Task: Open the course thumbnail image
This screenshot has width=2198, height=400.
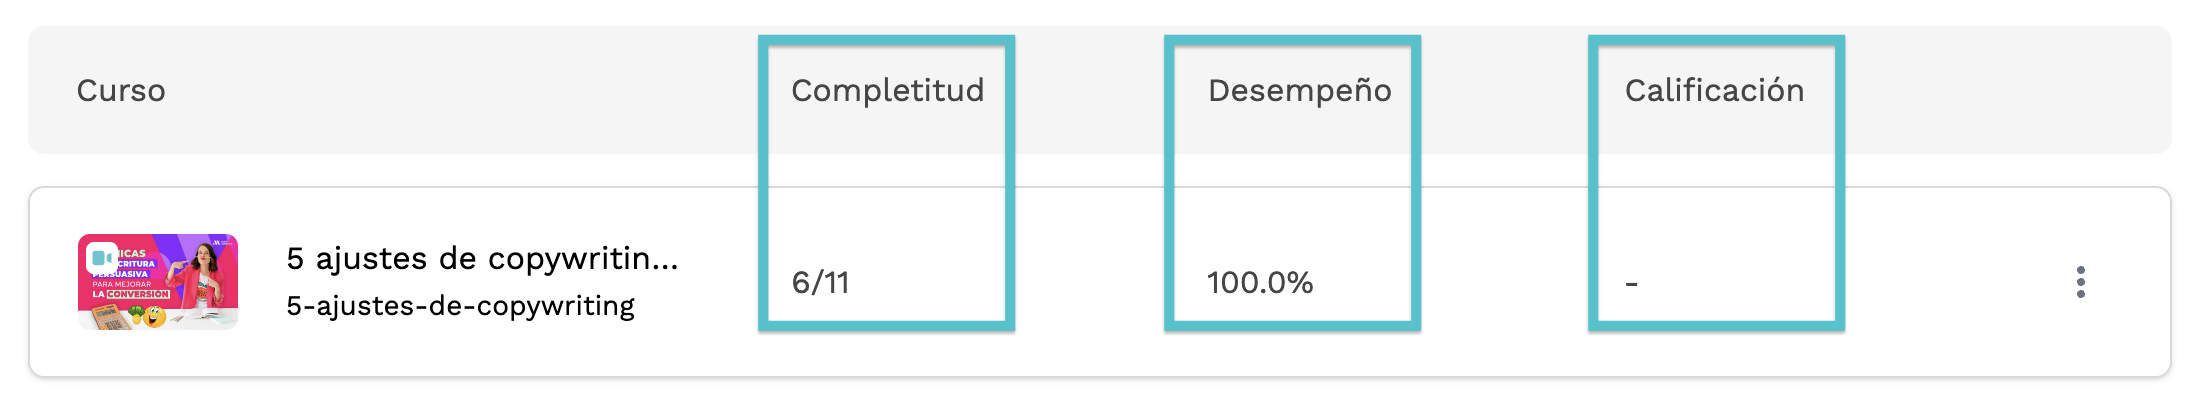Action: coord(158,282)
